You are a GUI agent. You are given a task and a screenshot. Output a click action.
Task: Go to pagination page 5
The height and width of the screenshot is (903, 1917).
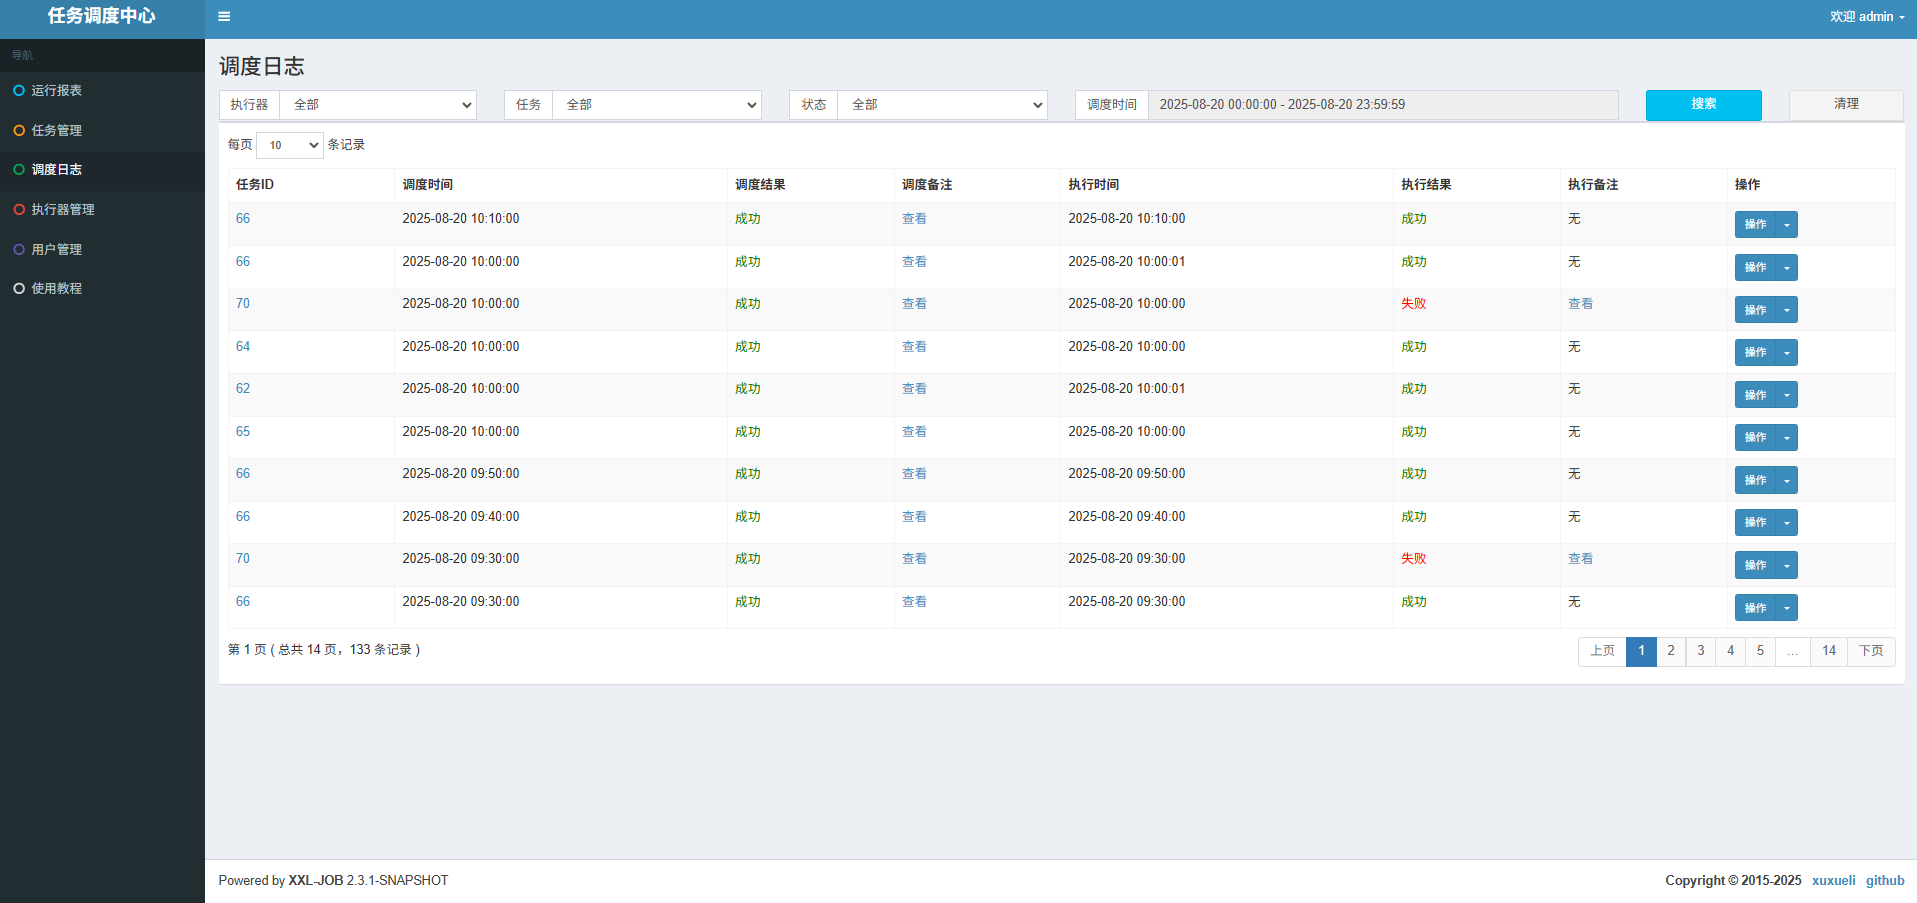pos(1761,651)
